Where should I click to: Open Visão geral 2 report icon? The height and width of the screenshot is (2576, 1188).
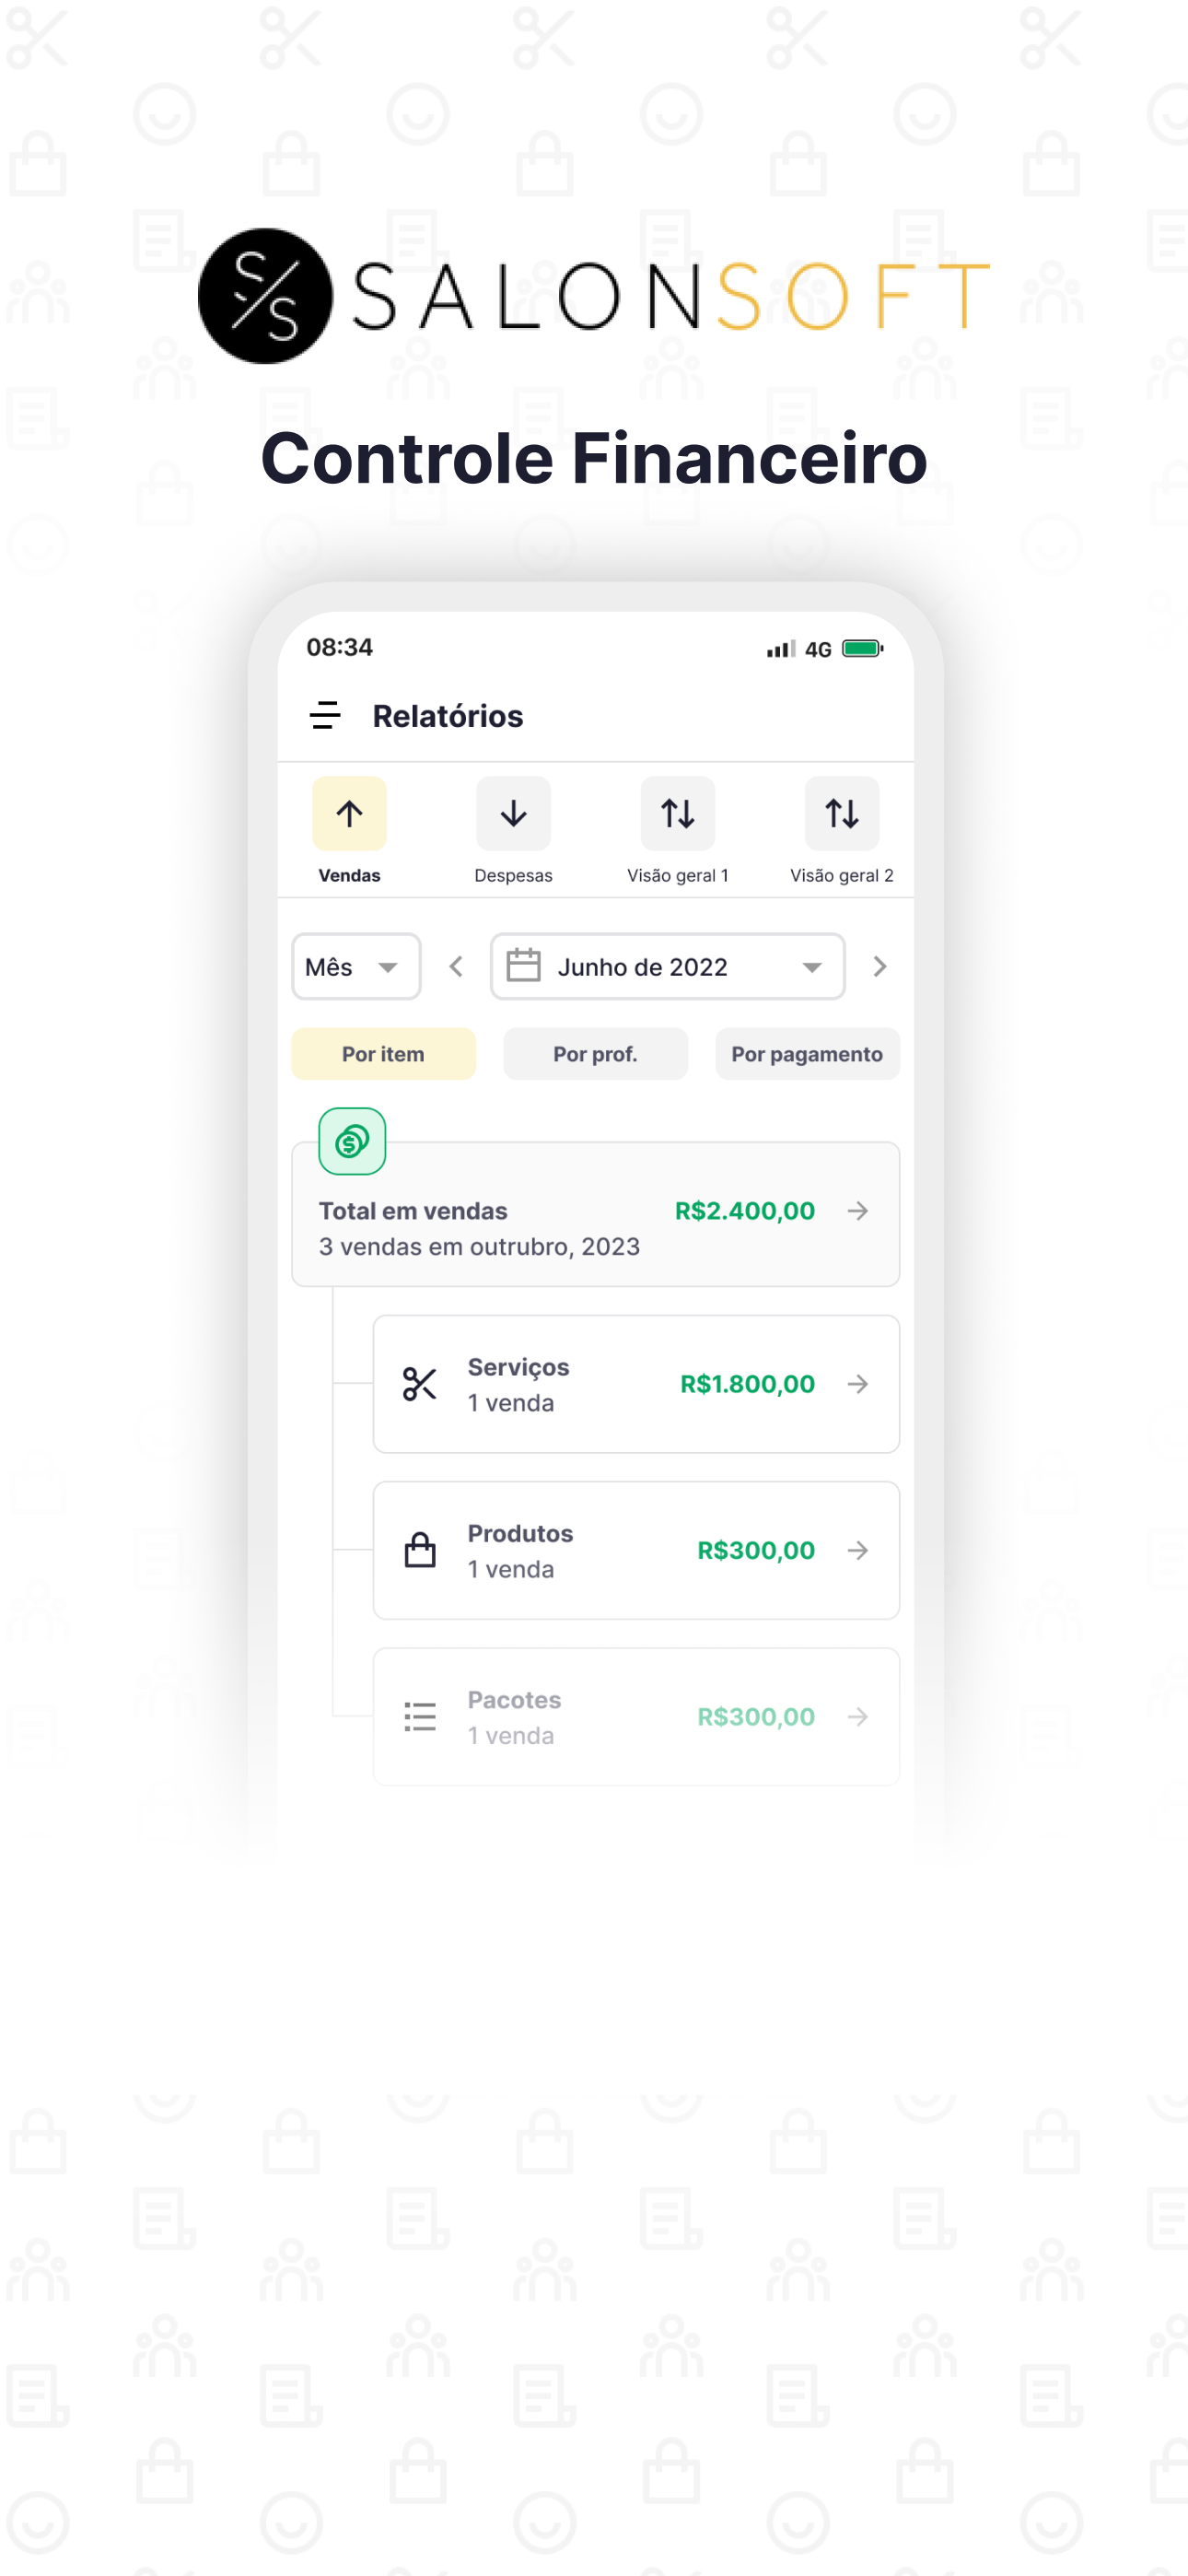click(841, 813)
